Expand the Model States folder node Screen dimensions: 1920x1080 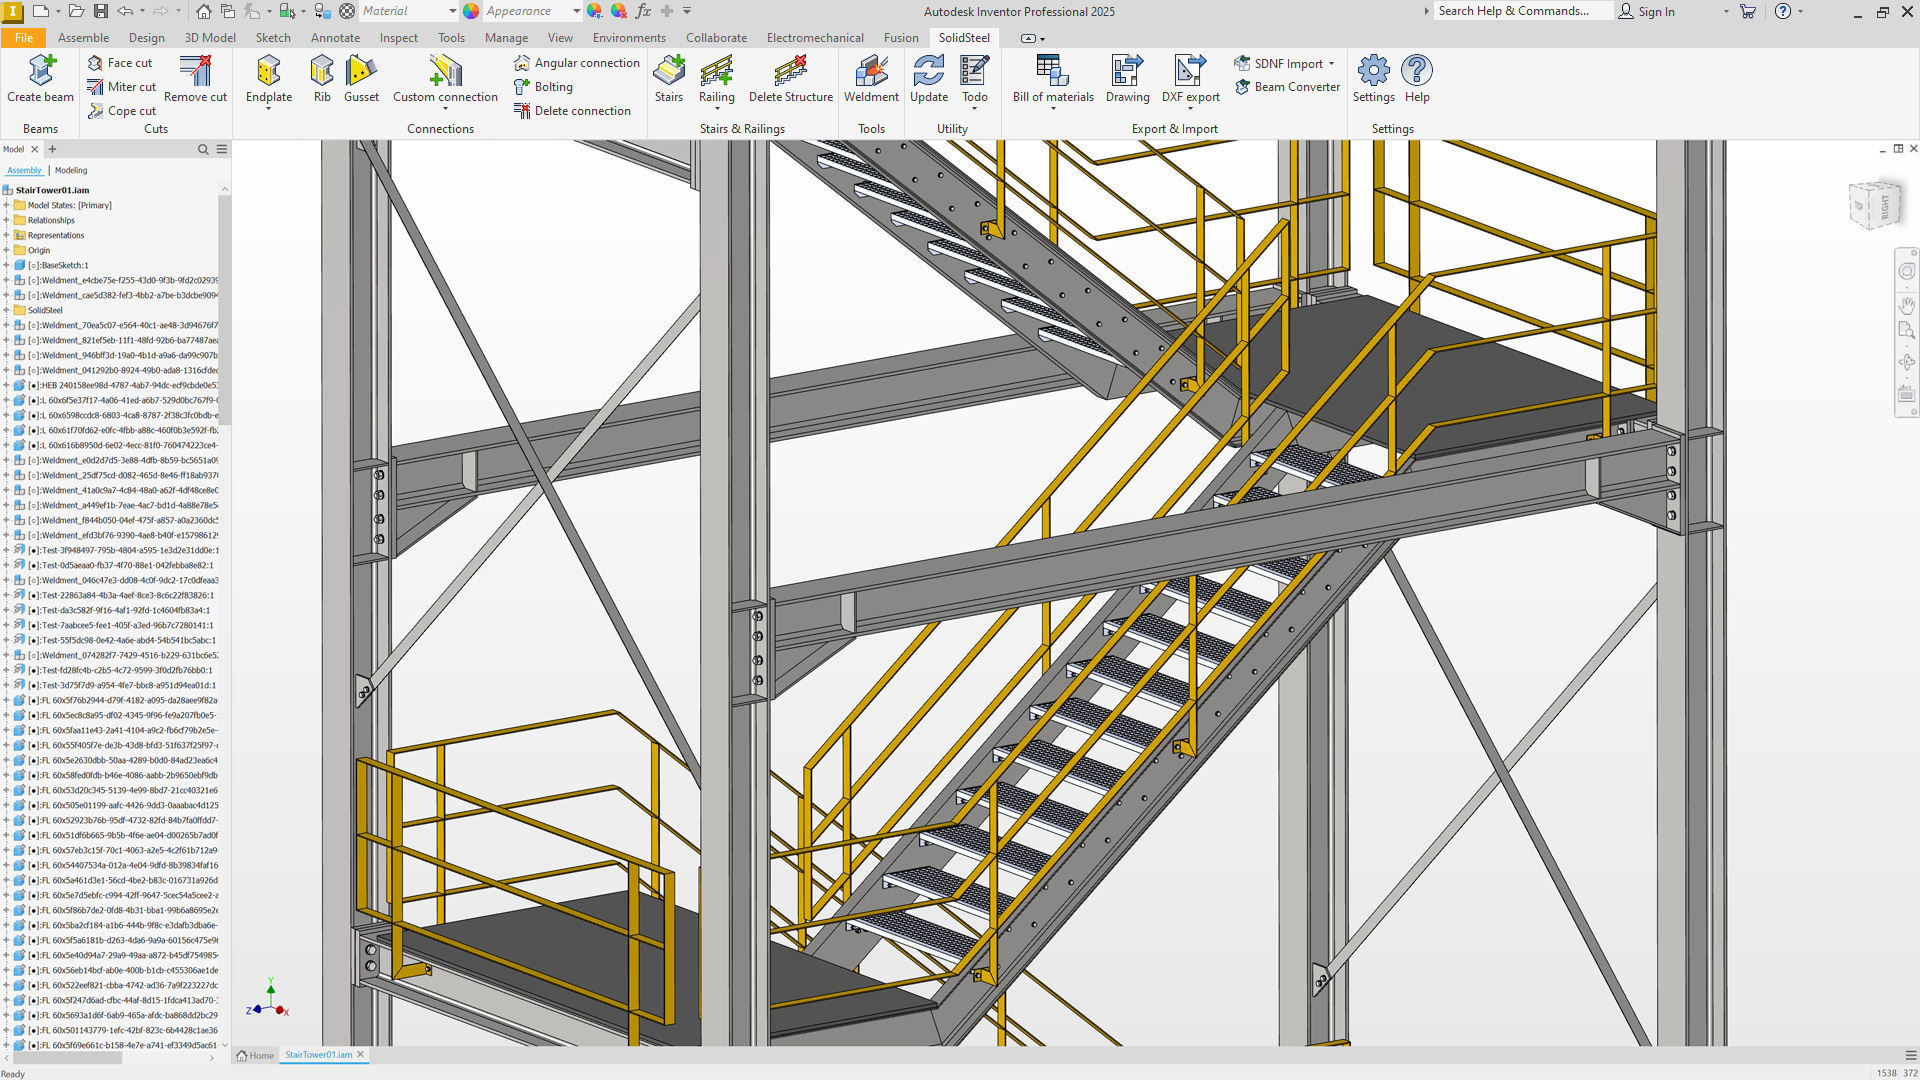[6, 205]
